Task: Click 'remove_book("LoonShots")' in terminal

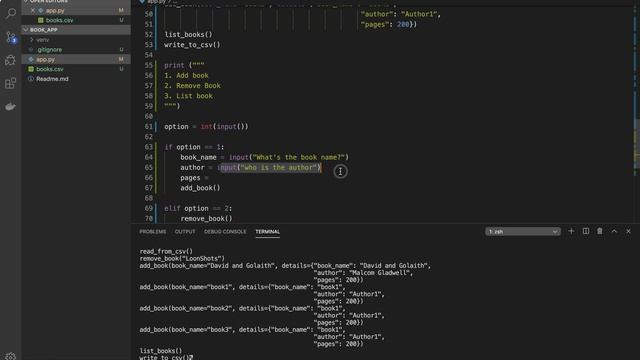Action: pos(182,258)
